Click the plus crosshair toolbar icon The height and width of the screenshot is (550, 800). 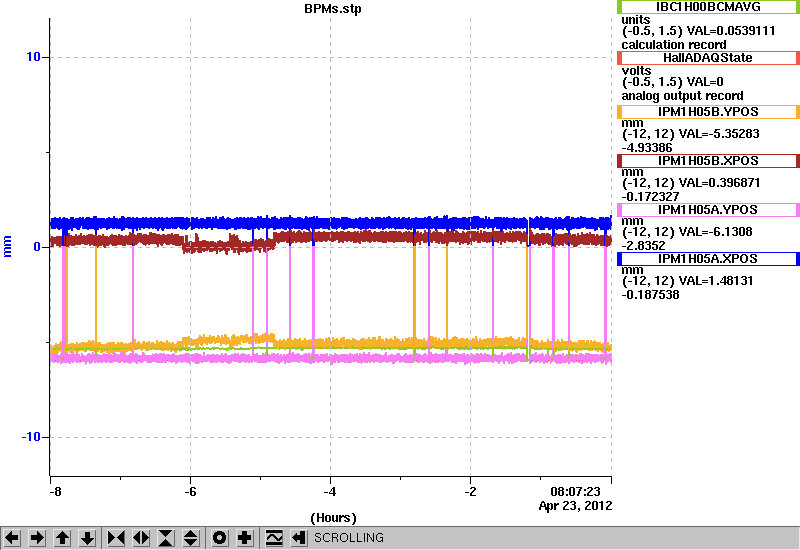[245, 538]
